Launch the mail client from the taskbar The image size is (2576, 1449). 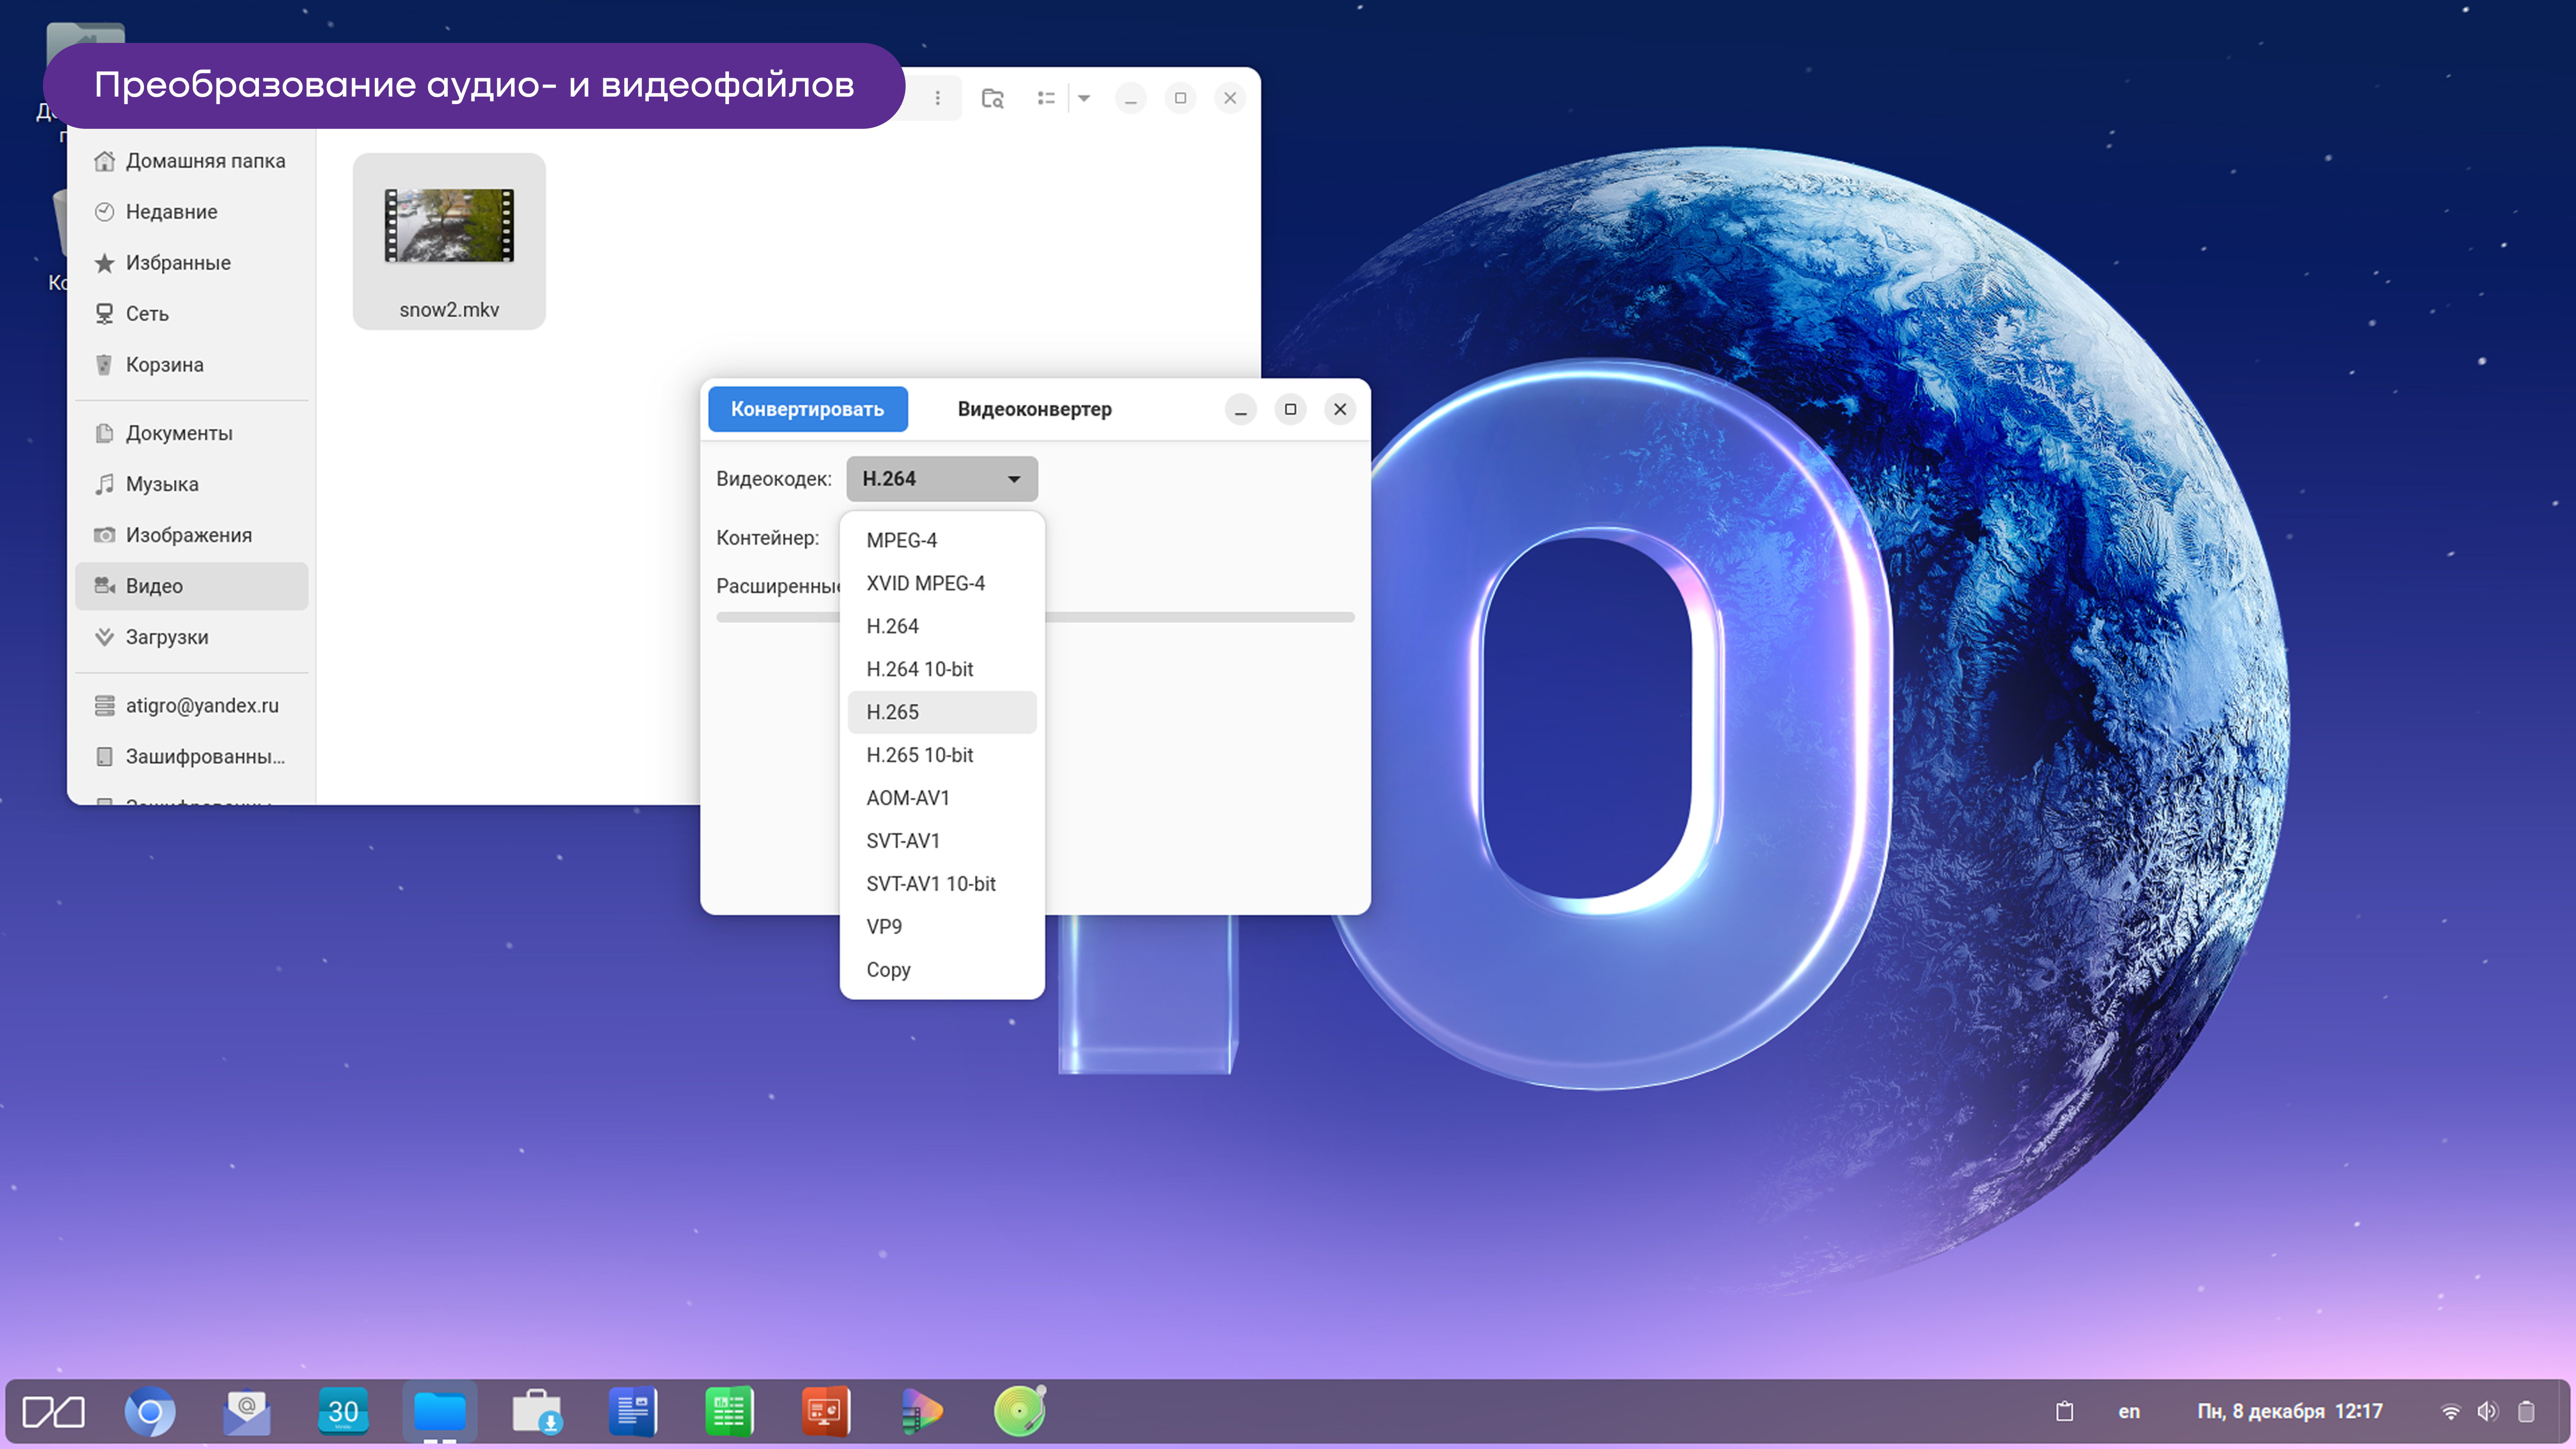(246, 1411)
